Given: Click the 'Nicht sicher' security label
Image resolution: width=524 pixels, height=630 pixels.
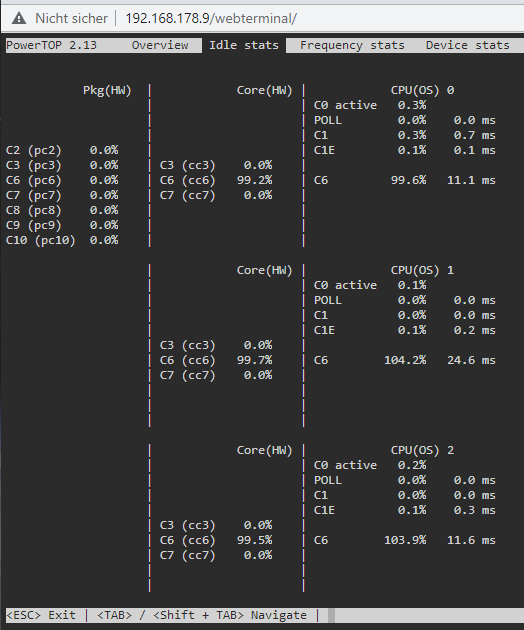Looking at the screenshot, I should click(71, 18).
